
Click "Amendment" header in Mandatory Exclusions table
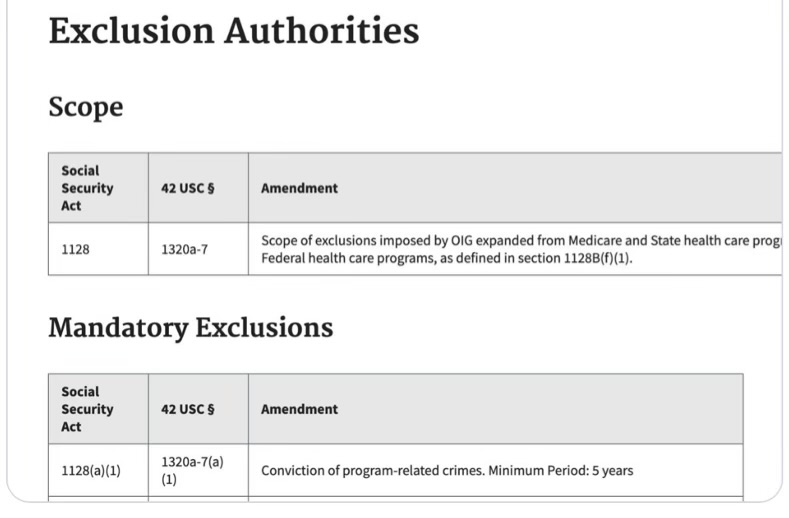pos(299,409)
